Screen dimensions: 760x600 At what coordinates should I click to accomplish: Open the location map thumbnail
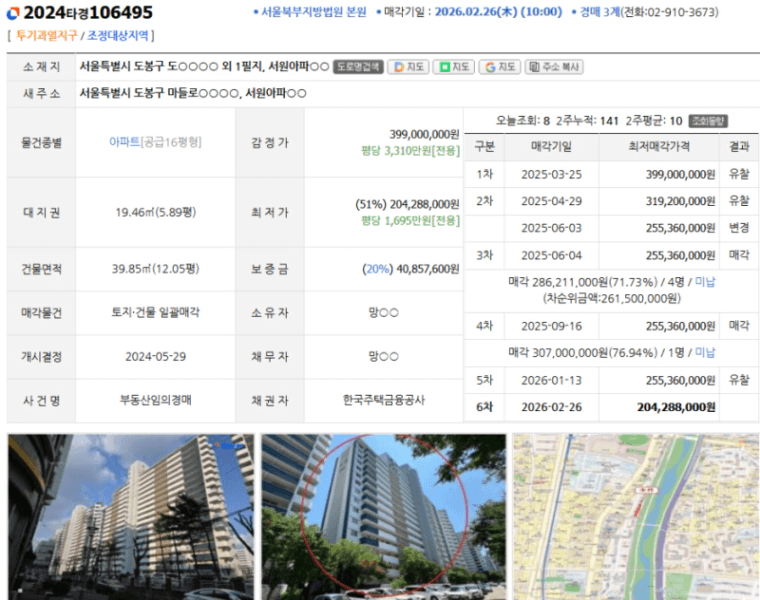tap(635, 516)
